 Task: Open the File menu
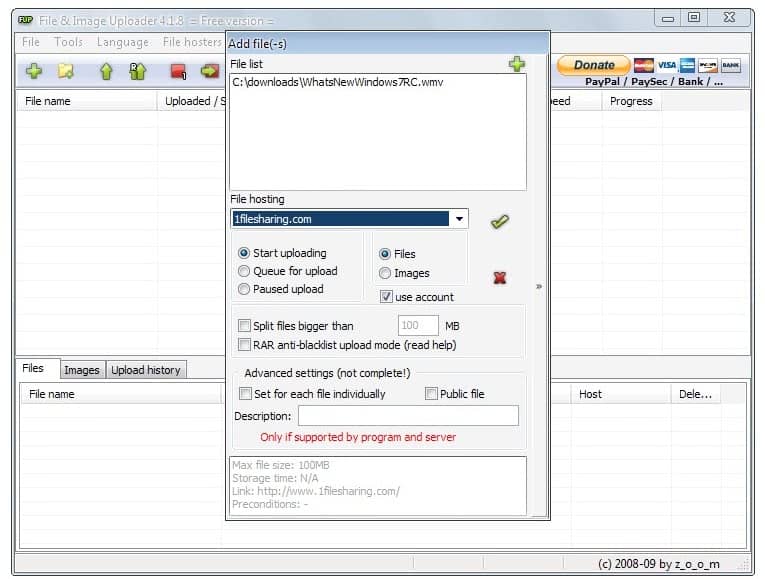(x=30, y=42)
